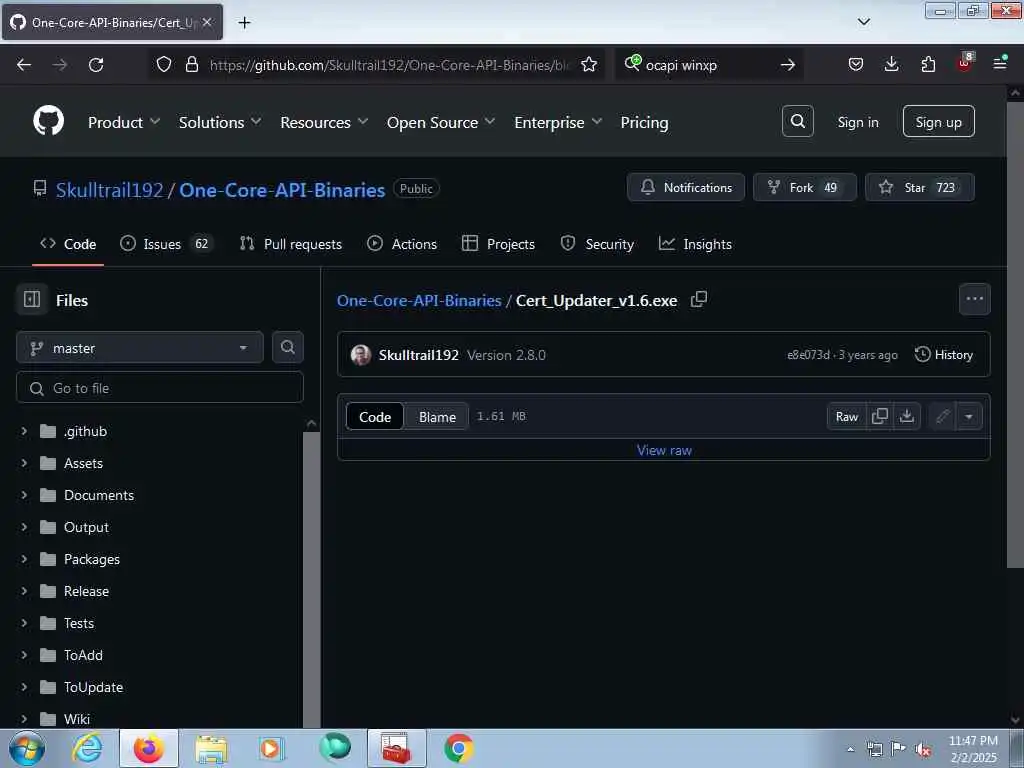Expand the .github folder chevron
The height and width of the screenshot is (768, 1024).
point(24,431)
